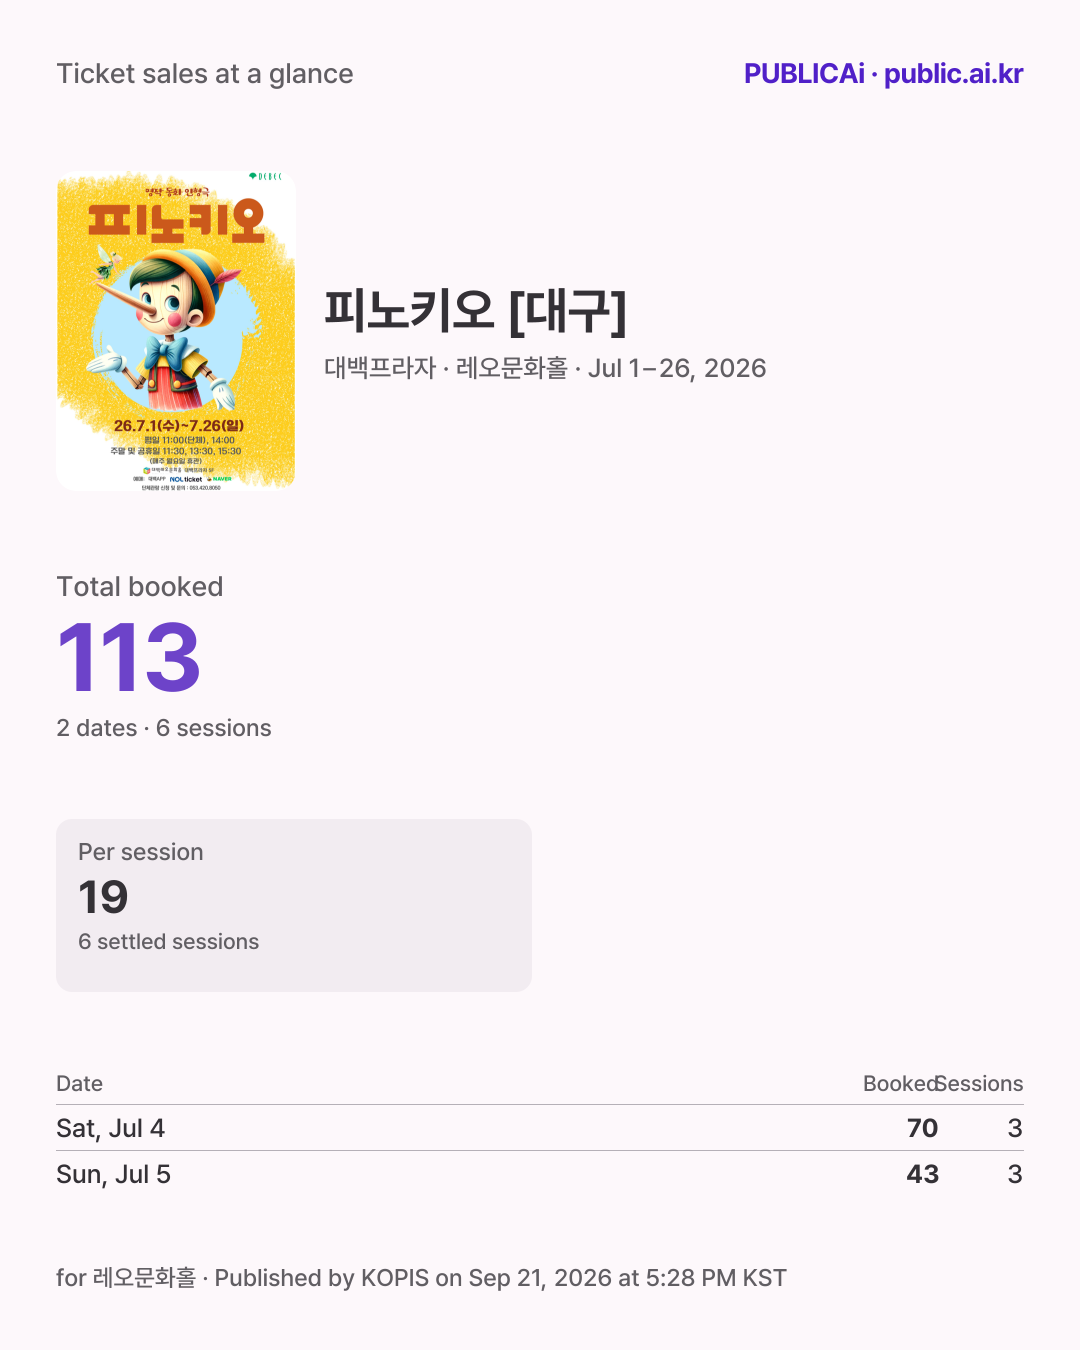Click the booked value 43

922,1174
